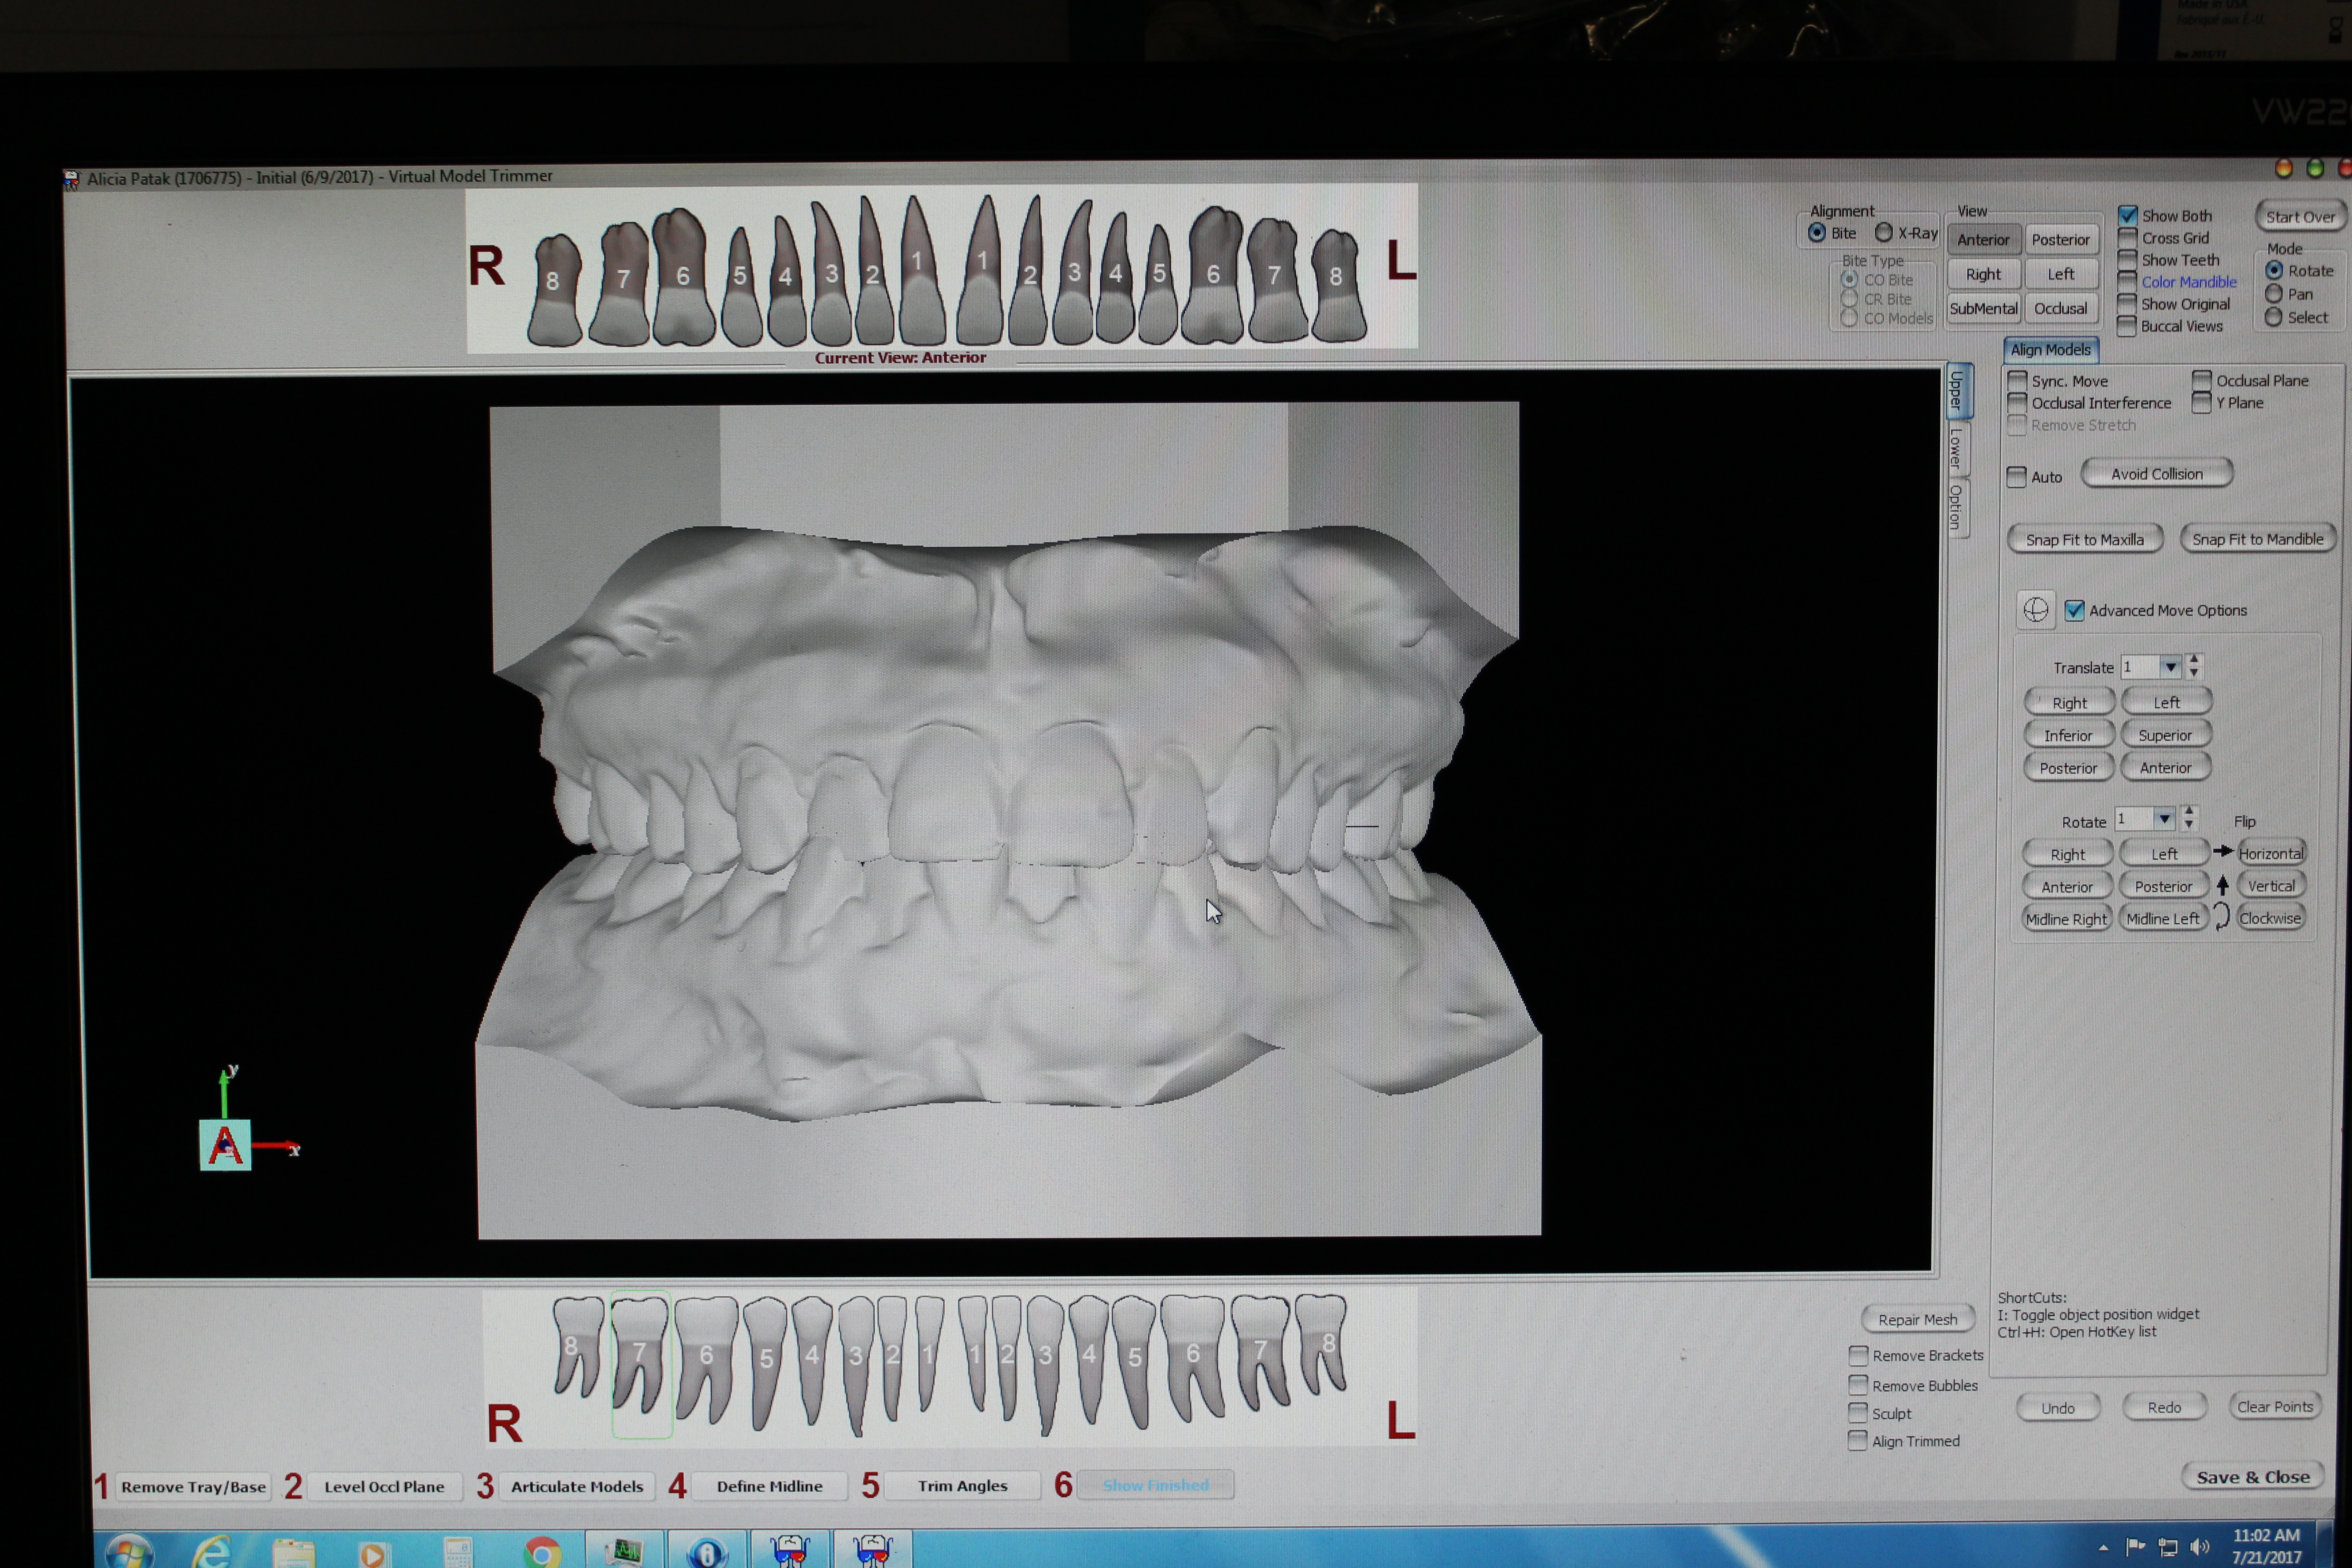This screenshot has height=1568, width=2352.
Task: Open File Explorer folder in taskbar
Action: 293,1553
